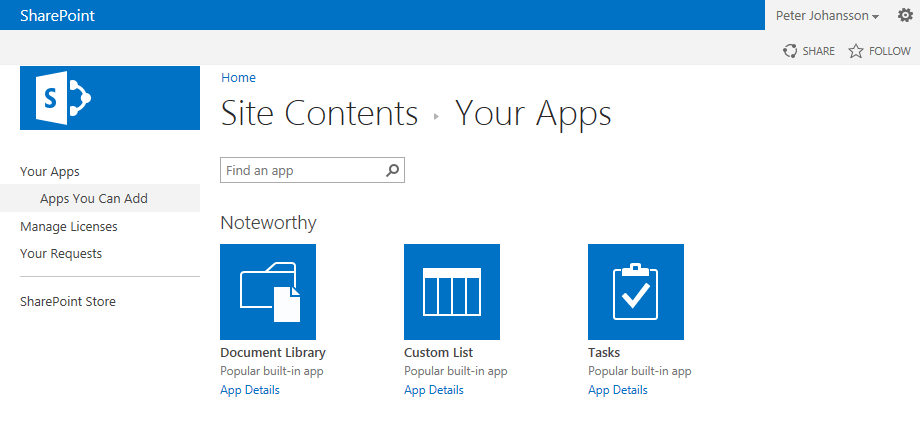Click "Popular built-in app" under Custom List
Image resolution: width=920 pixels, height=428 pixels.
coord(456,371)
